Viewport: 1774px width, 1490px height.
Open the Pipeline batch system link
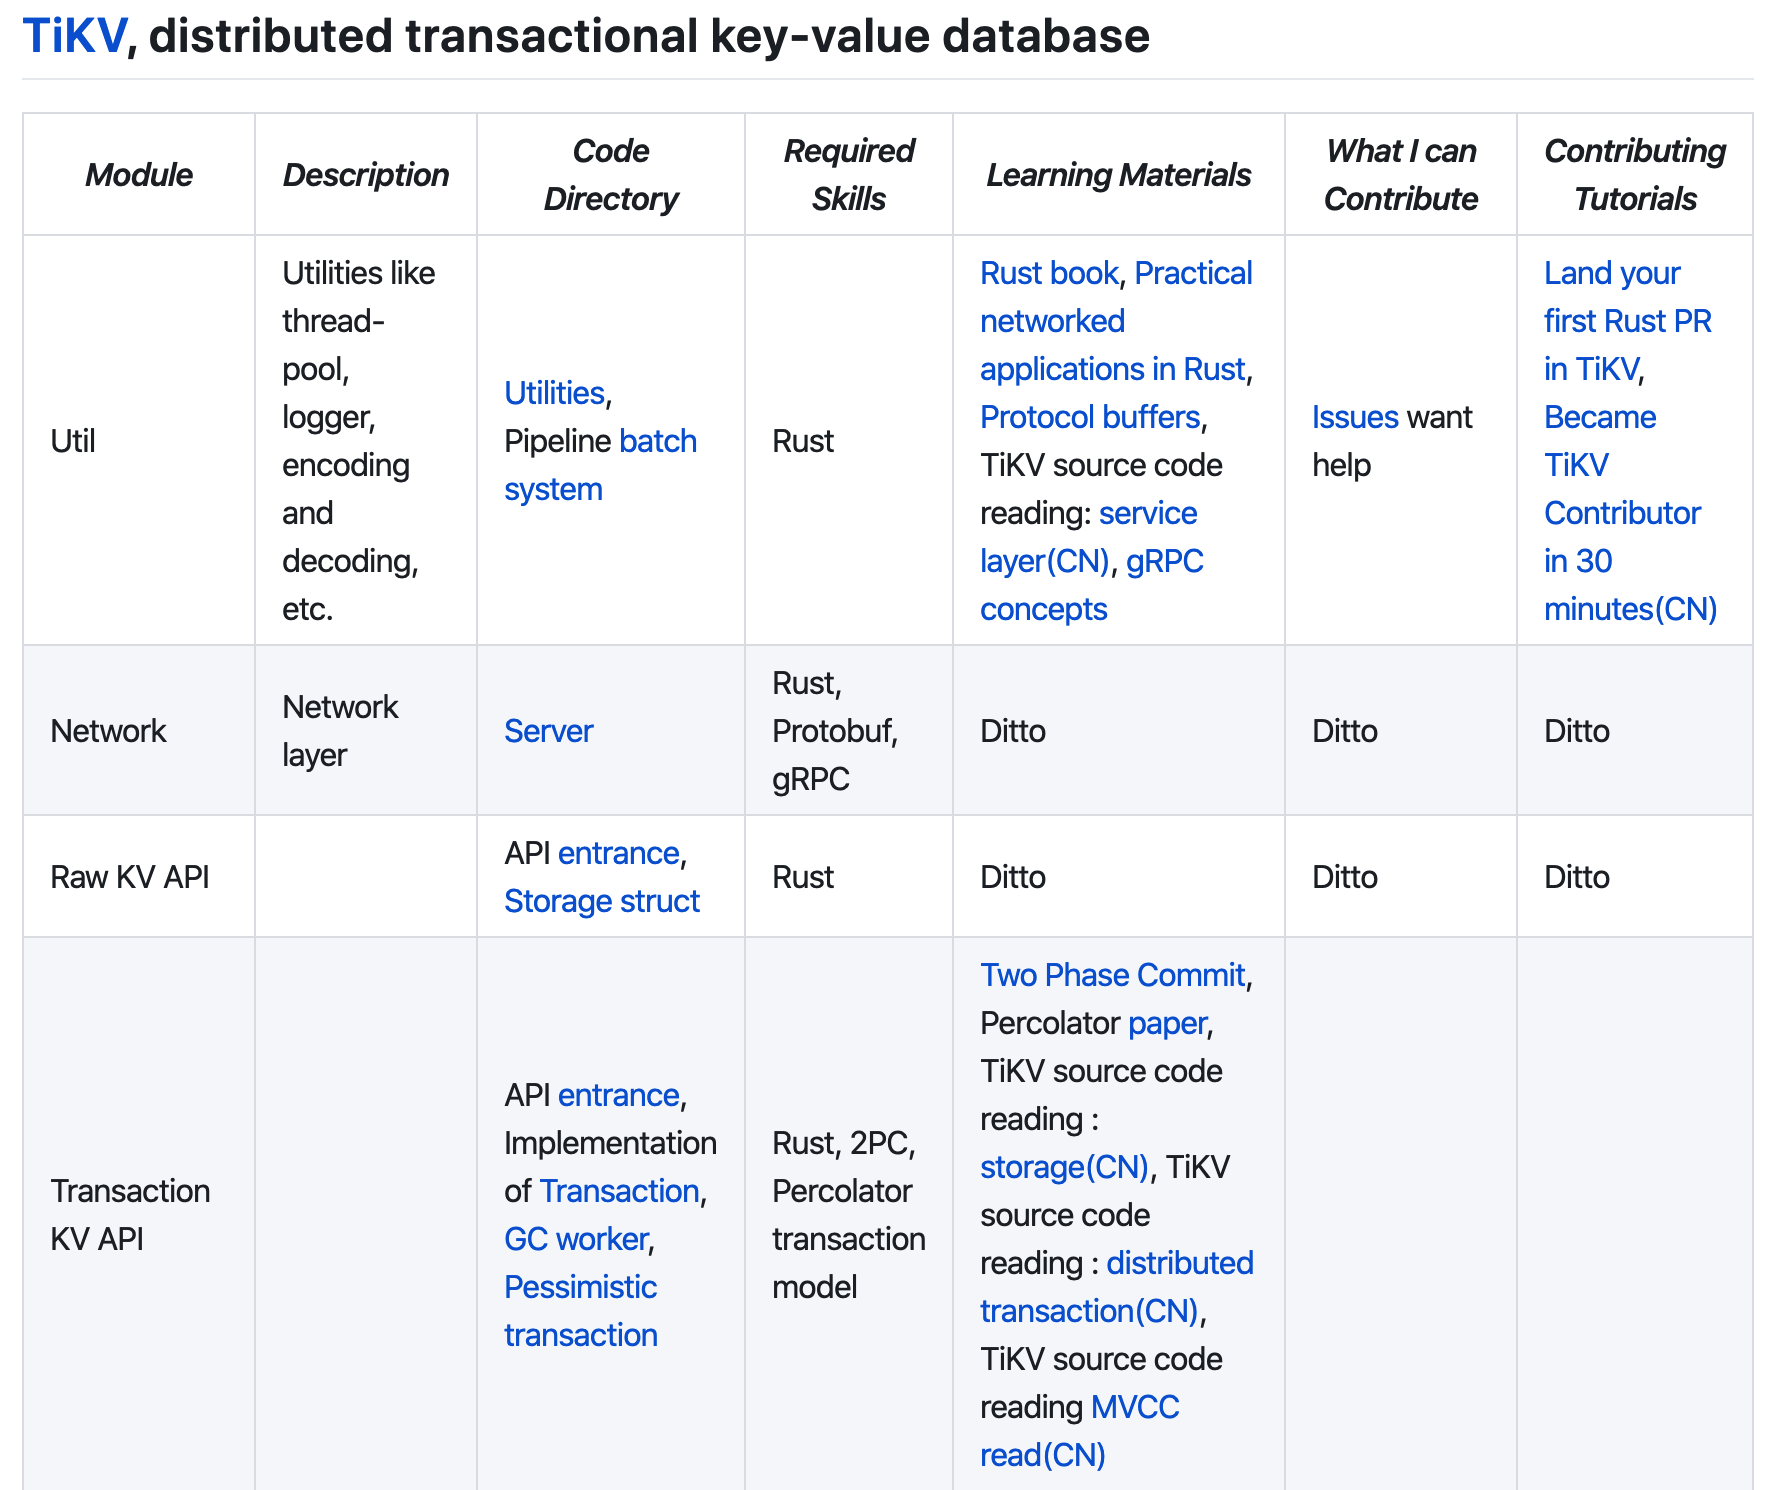(657, 441)
